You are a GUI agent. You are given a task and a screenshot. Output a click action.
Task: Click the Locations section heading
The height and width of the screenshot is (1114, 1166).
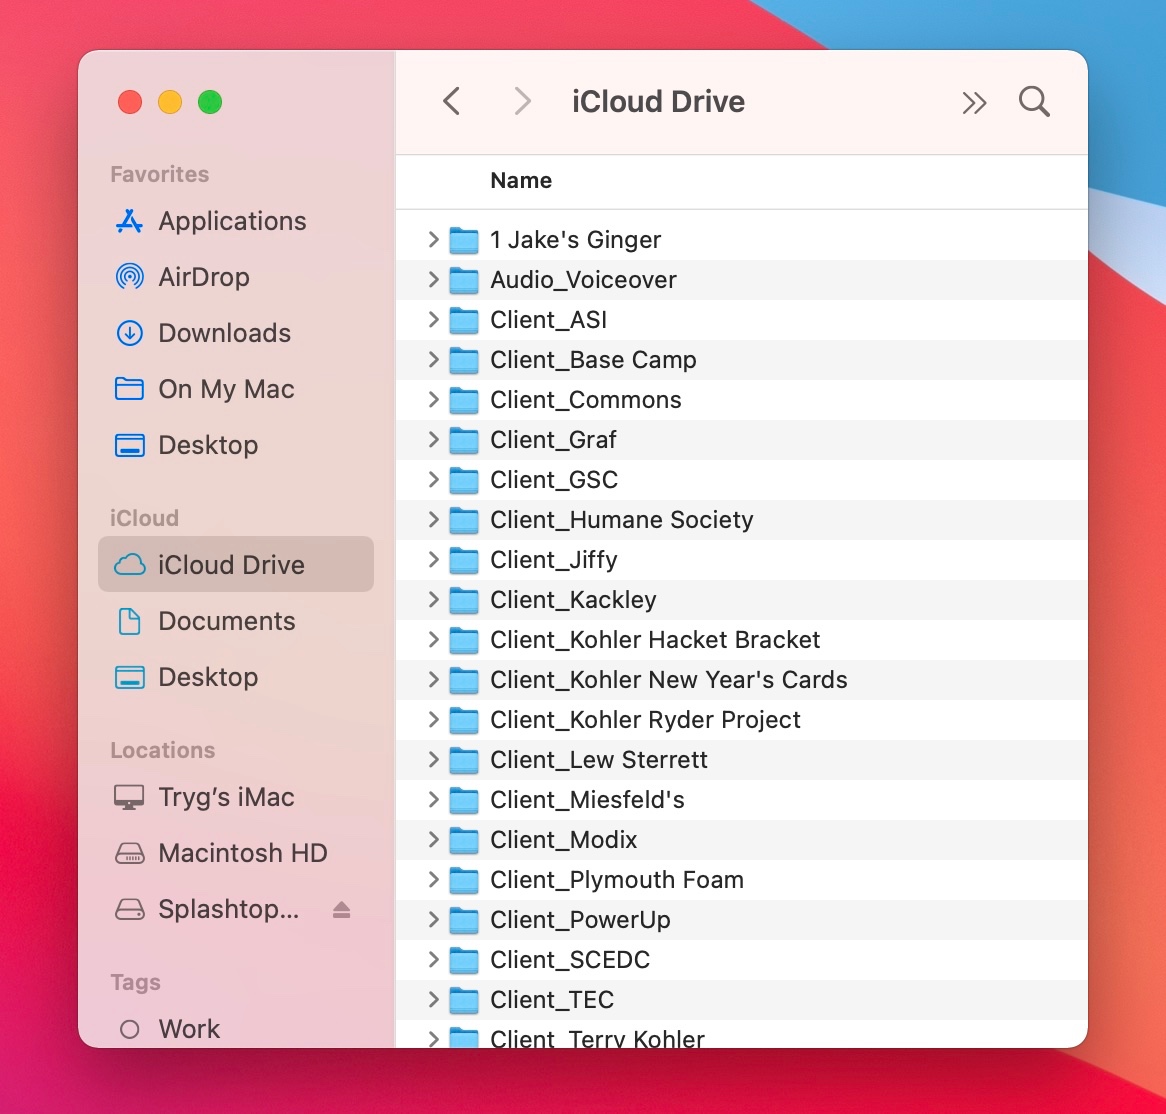click(163, 750)
